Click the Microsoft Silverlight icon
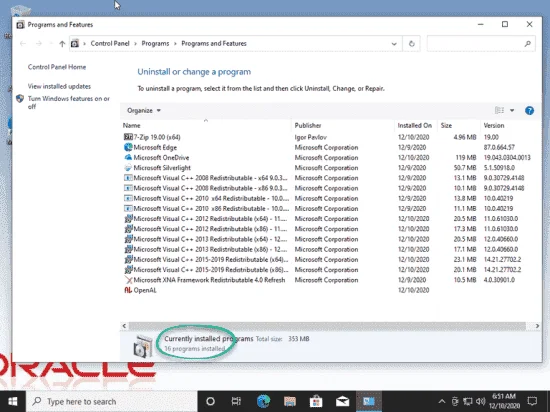 click(128, 168)
